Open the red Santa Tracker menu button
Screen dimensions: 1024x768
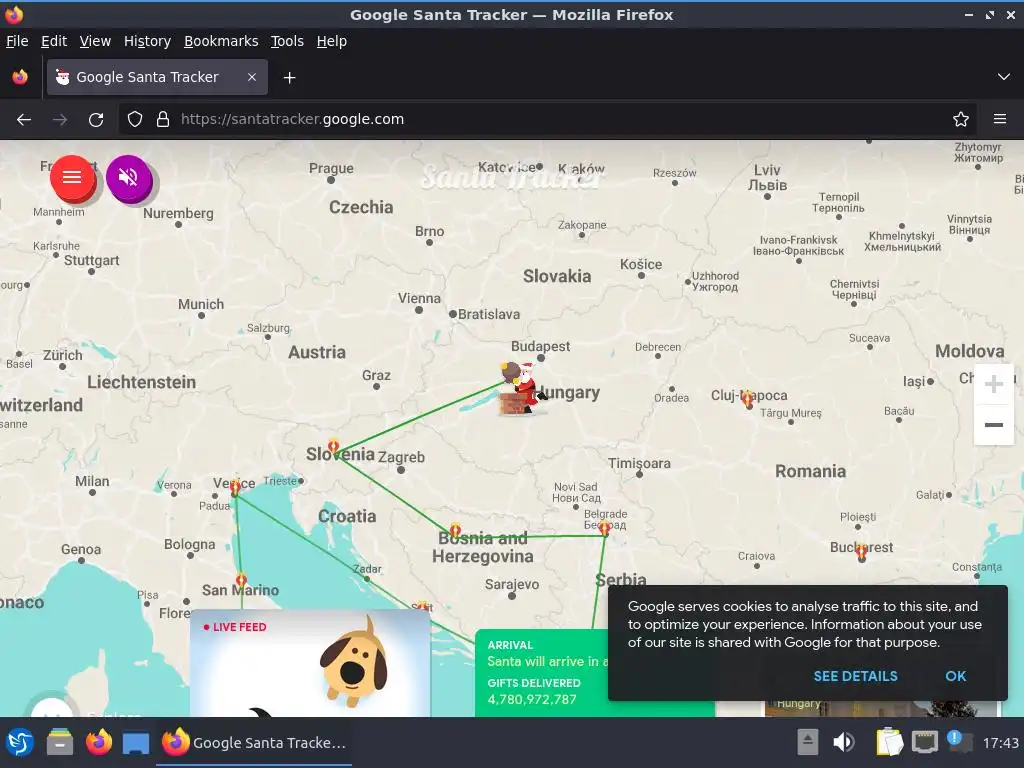(x=72, y=178)
